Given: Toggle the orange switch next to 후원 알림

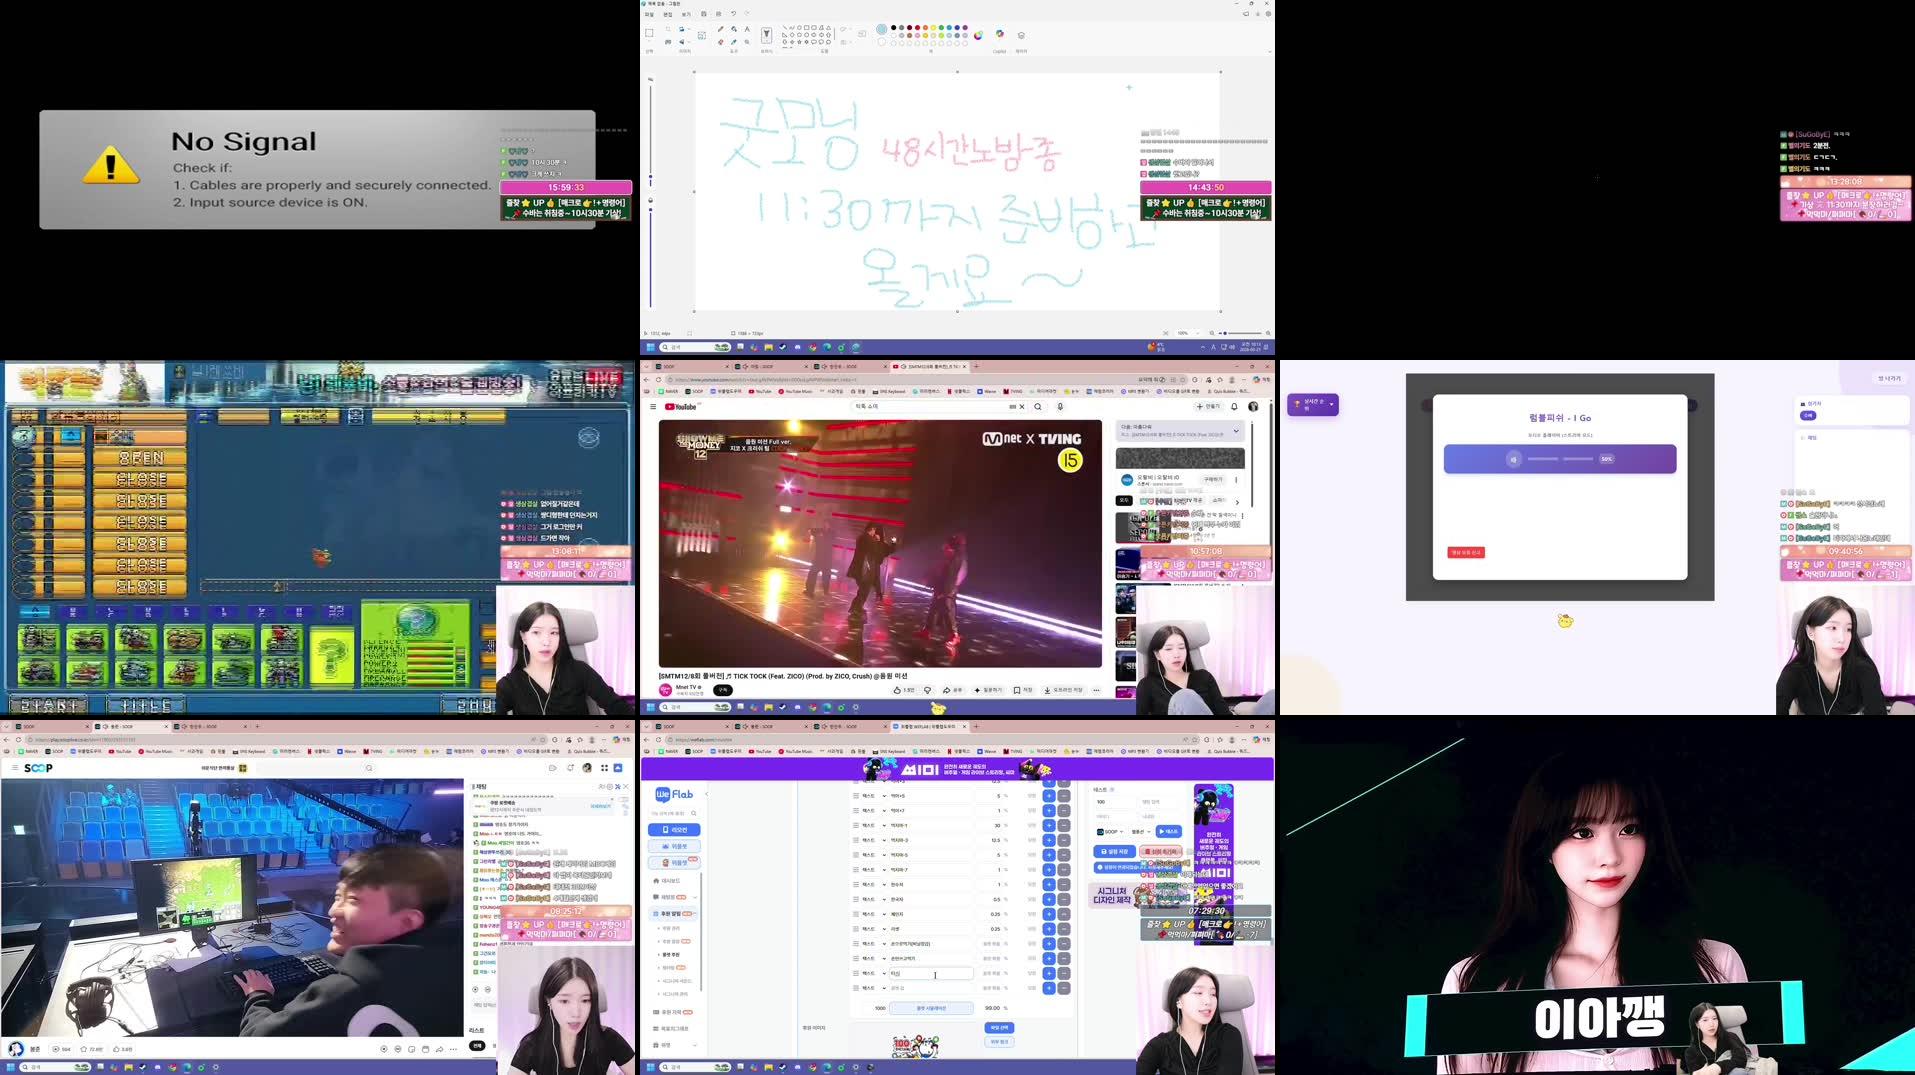Looking at the screenshot, I should pos(686,914).
